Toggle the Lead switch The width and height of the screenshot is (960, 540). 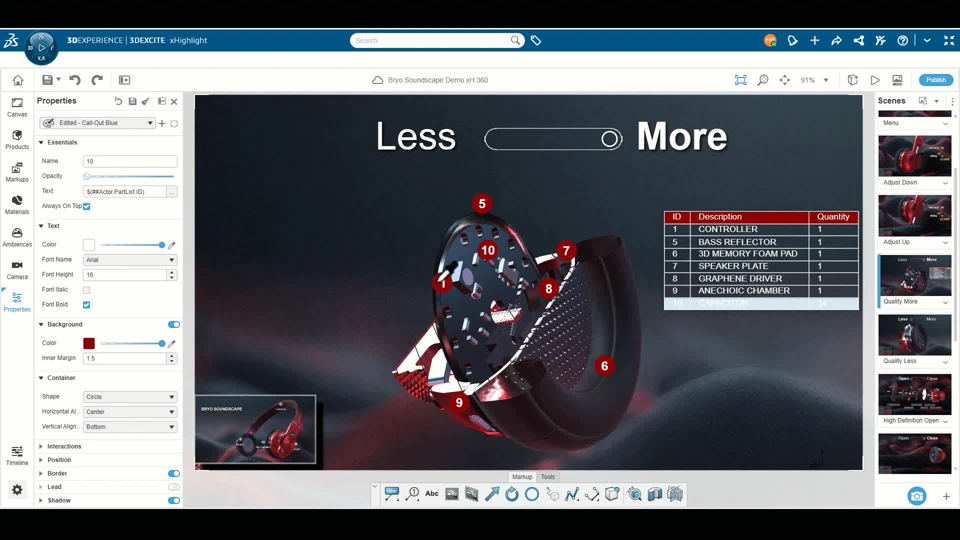(174, 487)
